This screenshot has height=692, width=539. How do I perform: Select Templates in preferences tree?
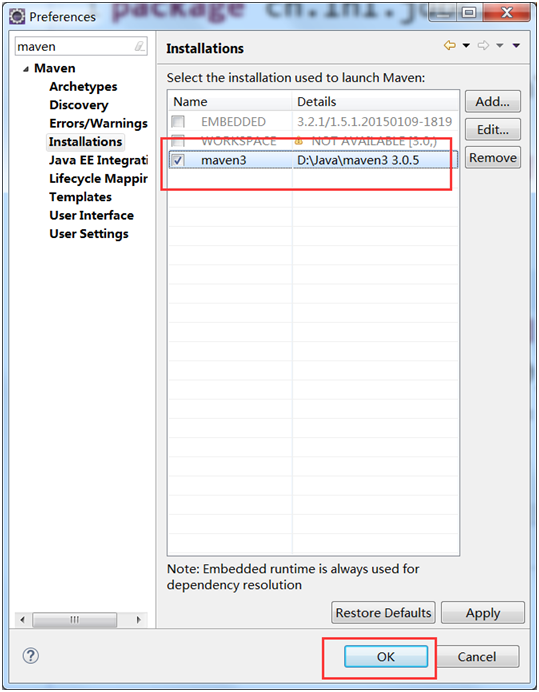coord(80,197)
